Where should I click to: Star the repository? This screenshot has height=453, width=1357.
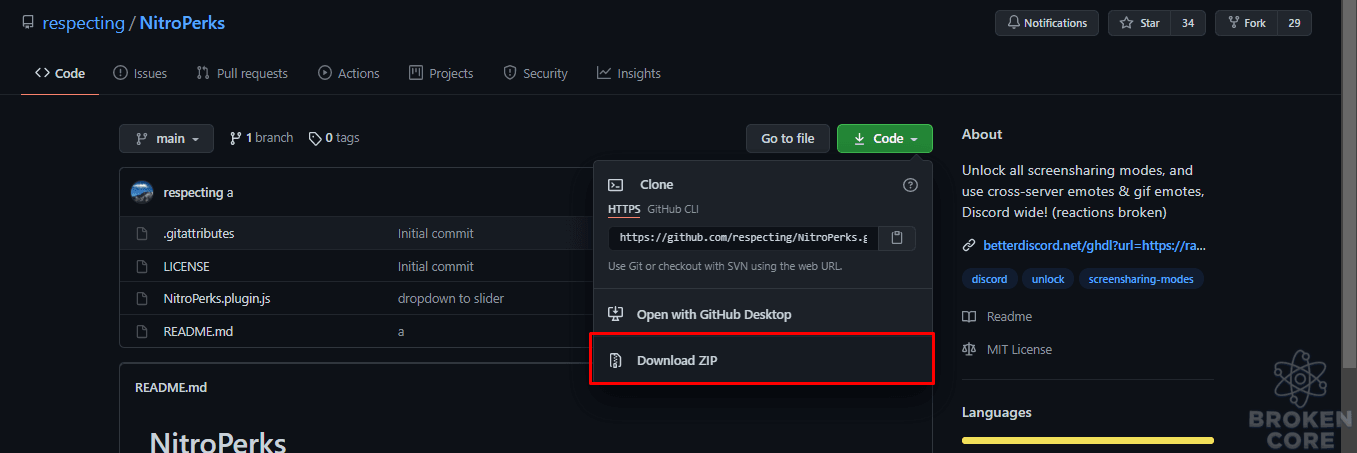(1139, 23)
